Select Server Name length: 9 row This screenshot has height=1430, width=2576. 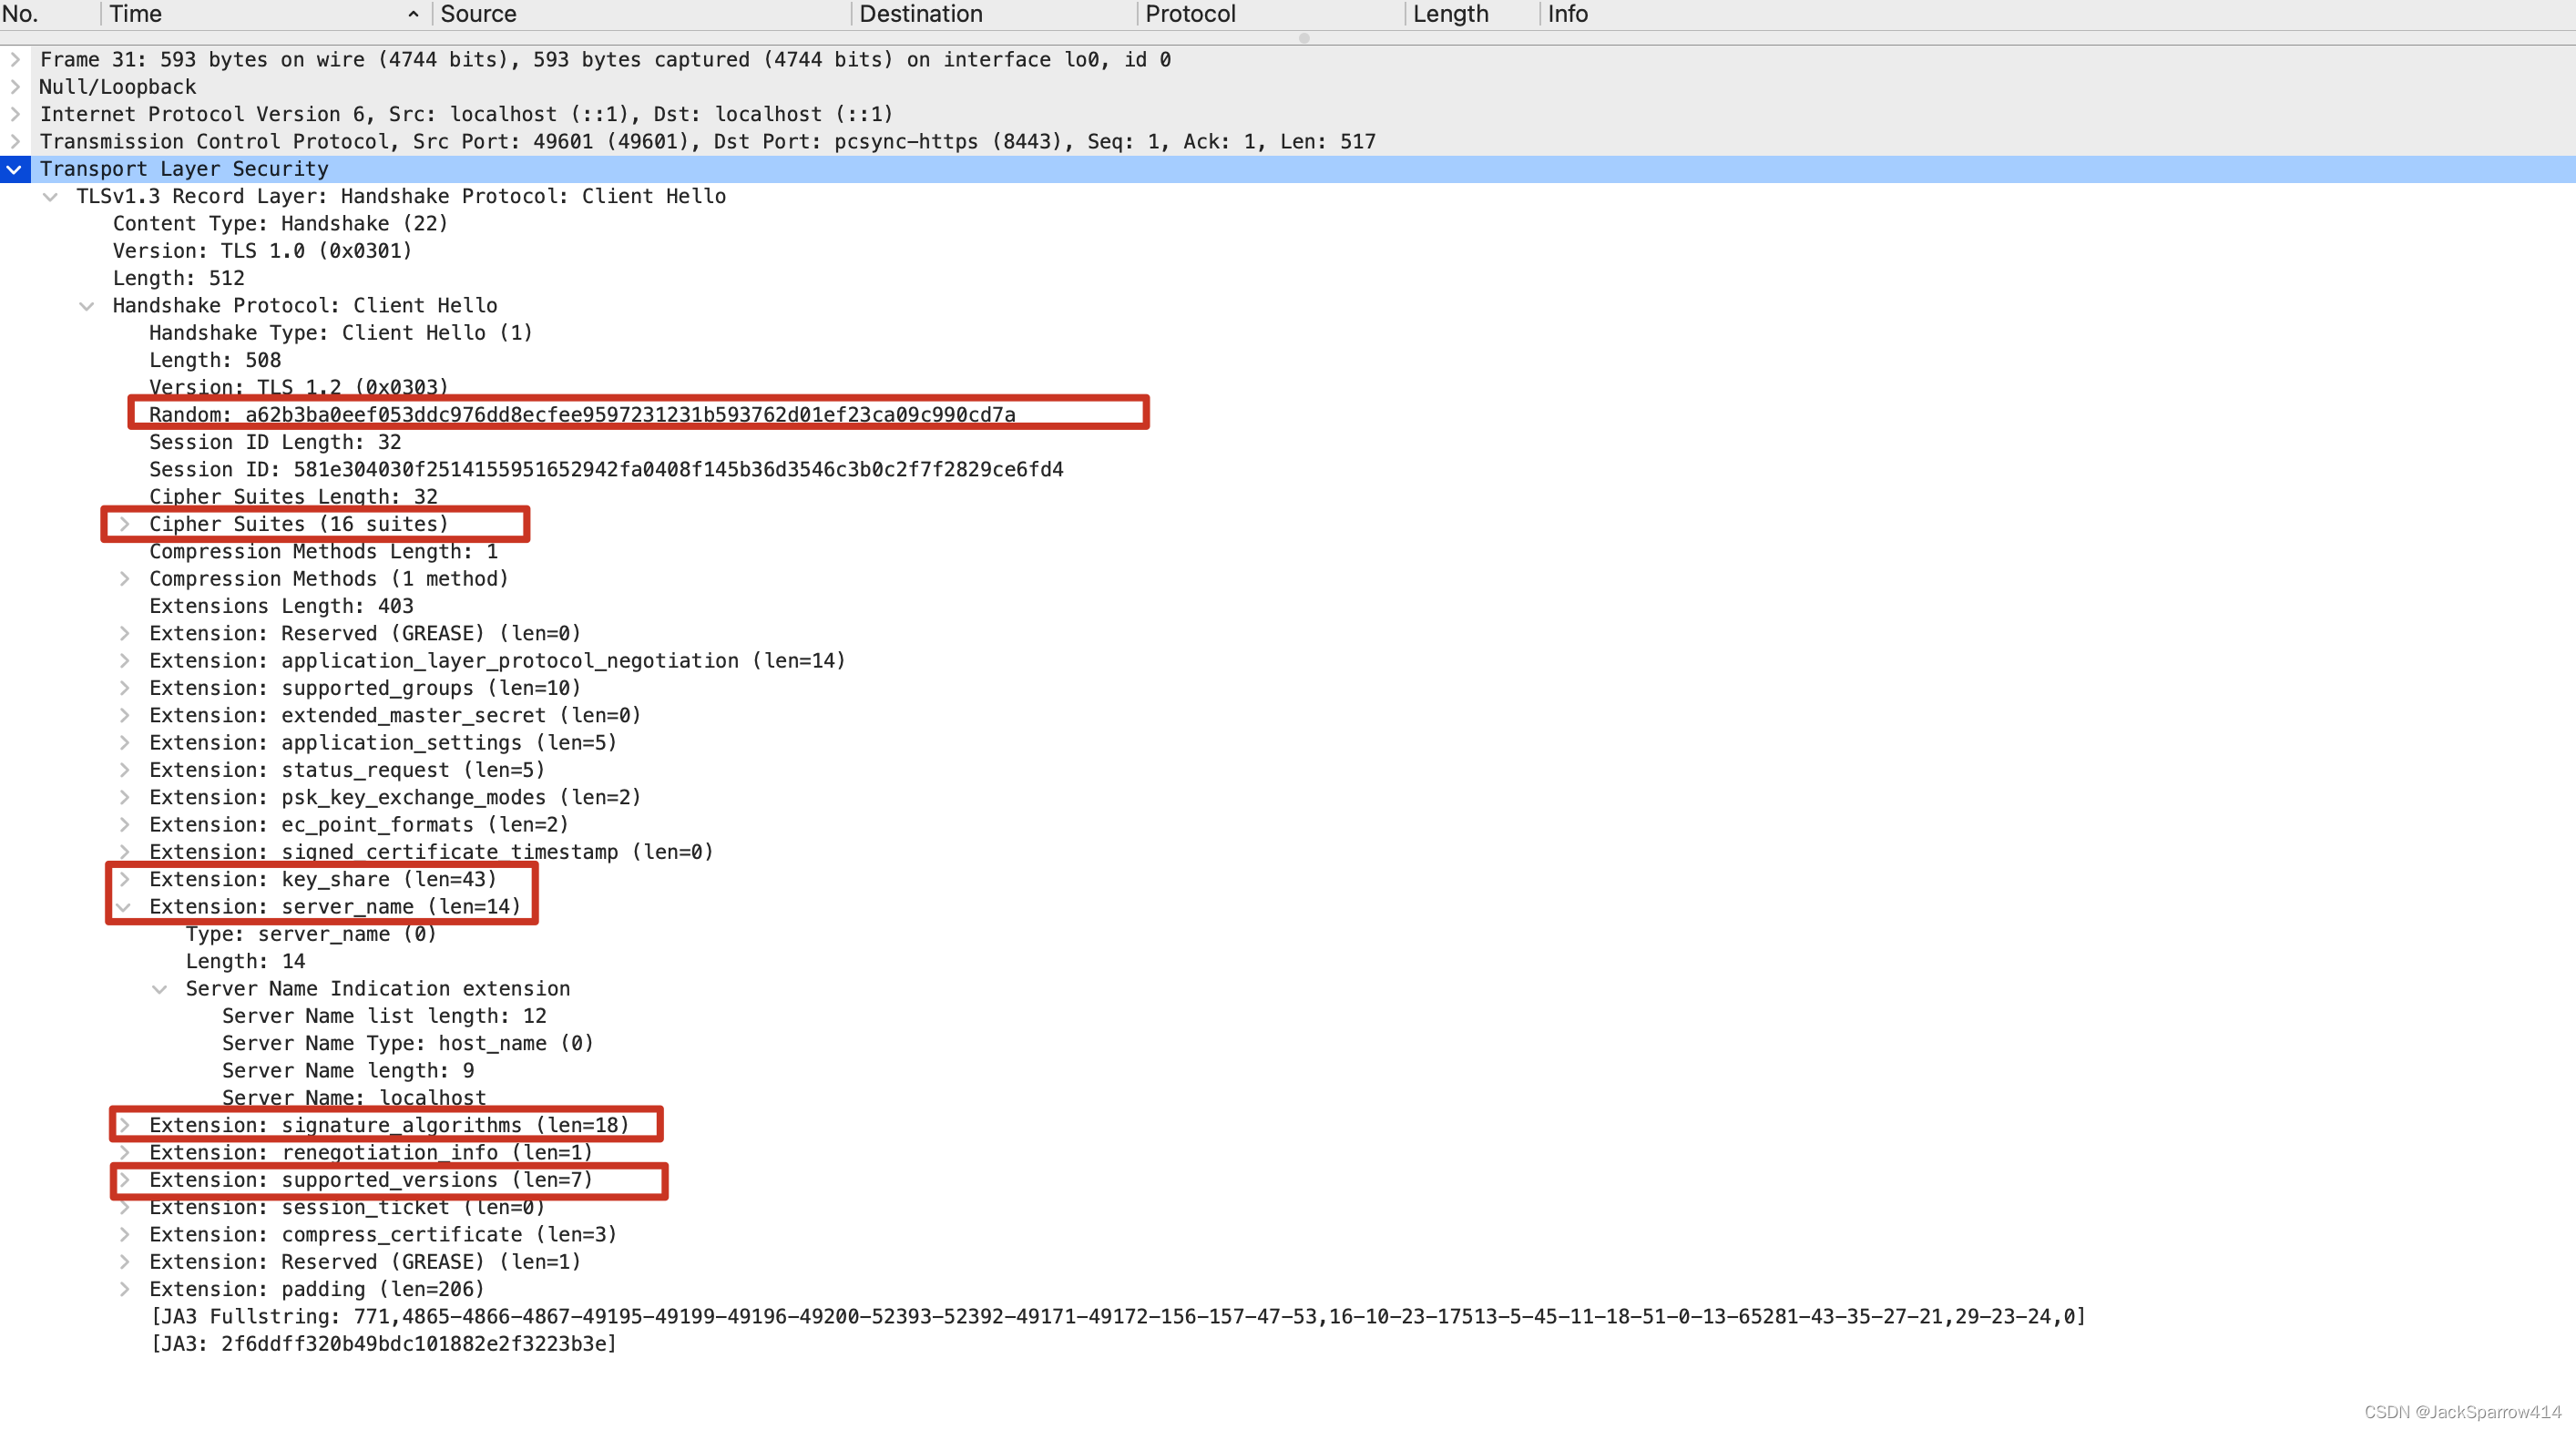tap(348, 1071)
